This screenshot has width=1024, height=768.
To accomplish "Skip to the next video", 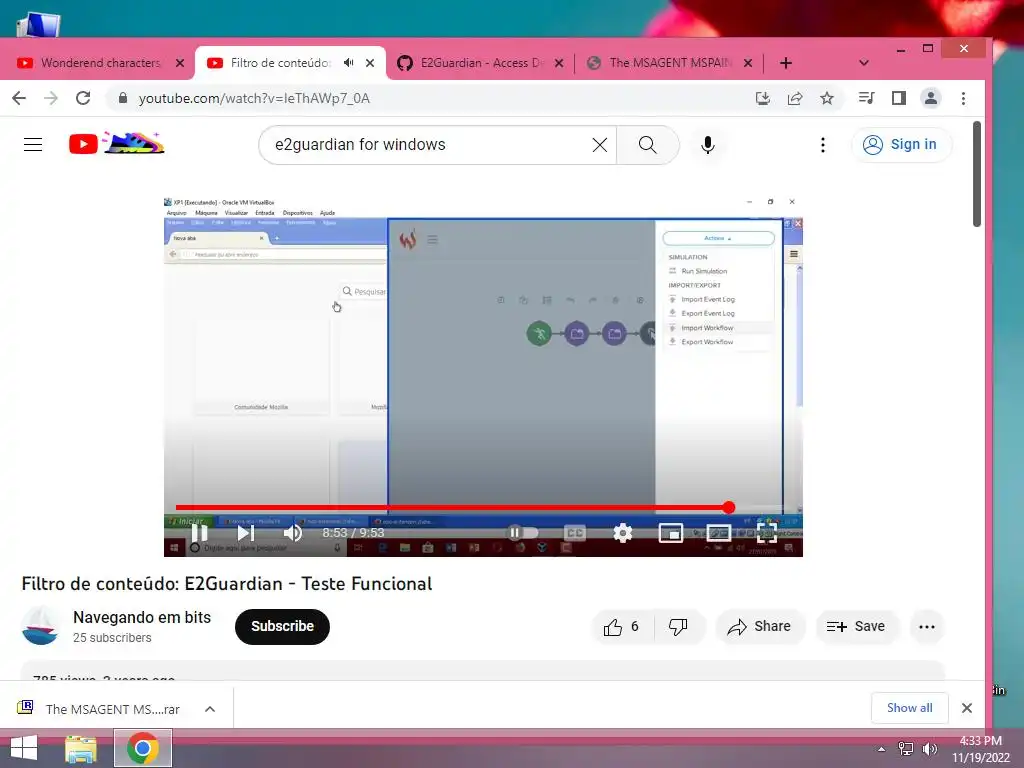I will (x=246, y=533).
